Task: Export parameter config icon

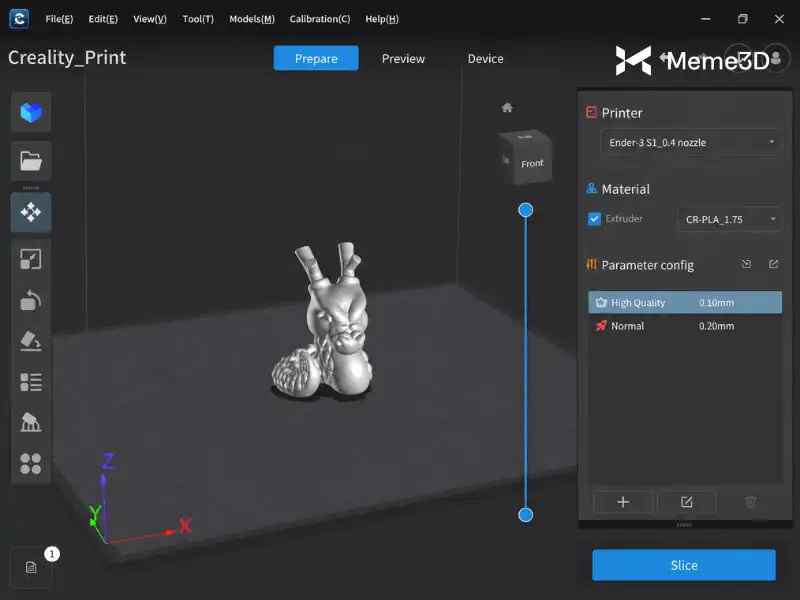Action: pyautogui.click(x=773, y=264)
